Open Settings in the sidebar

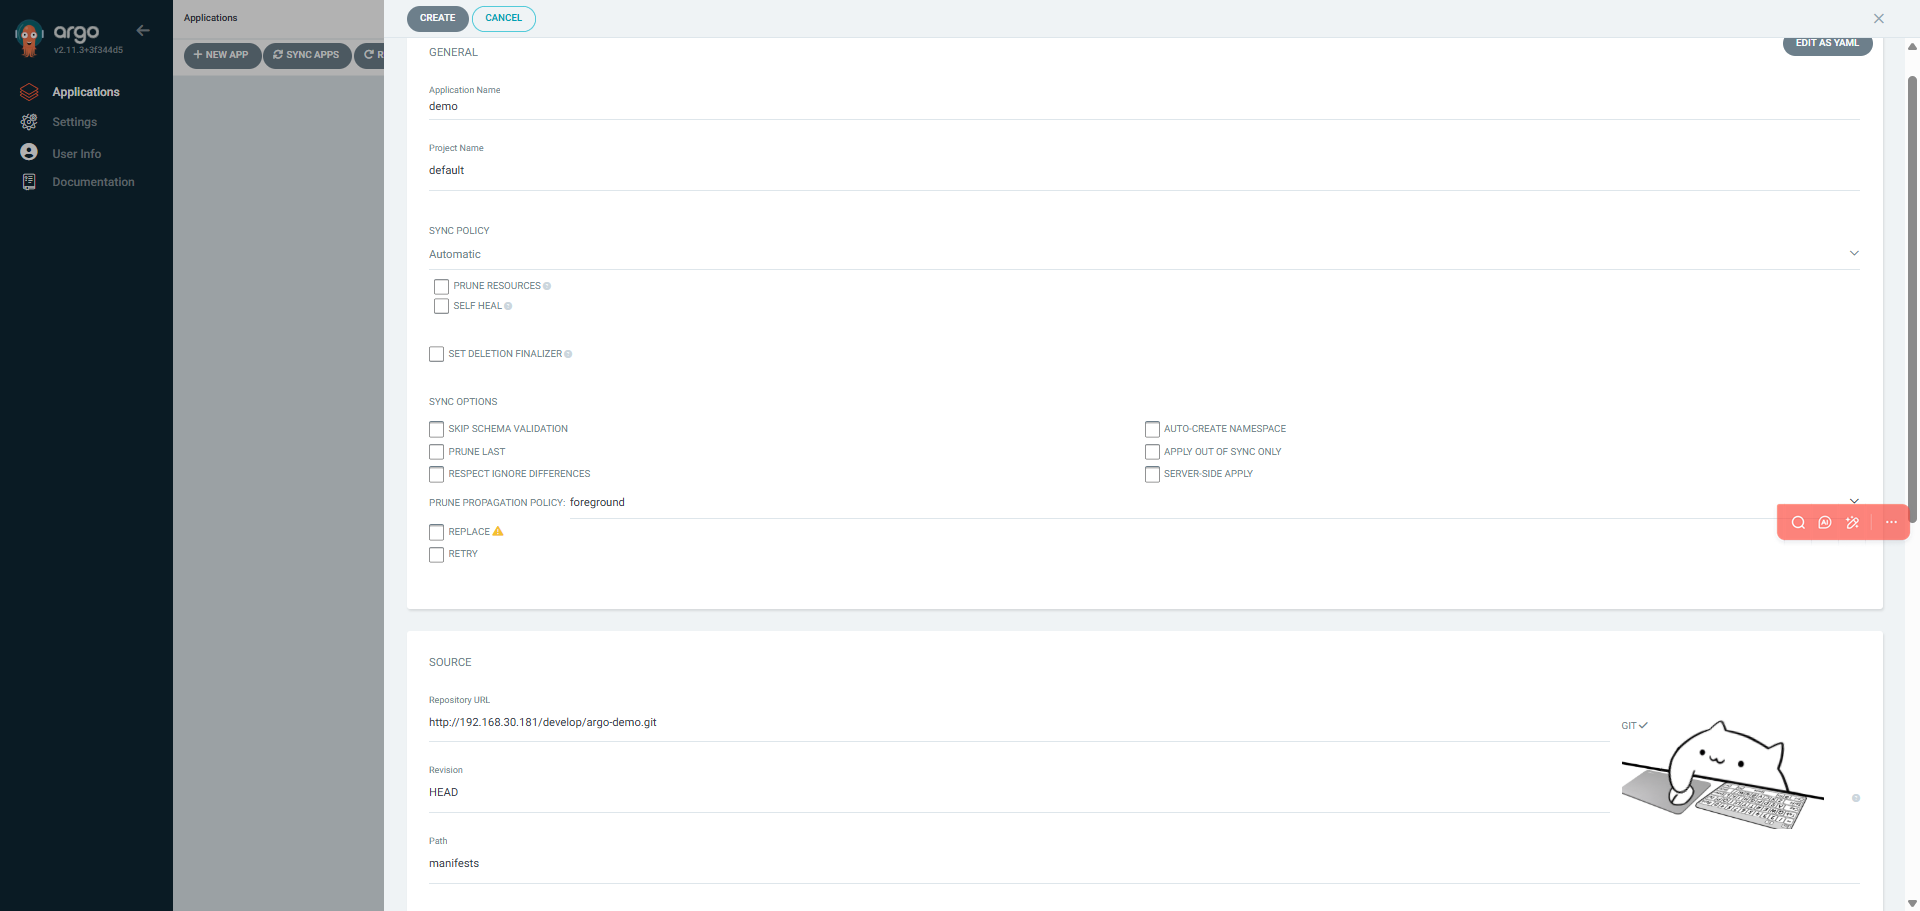coord(75,122)
